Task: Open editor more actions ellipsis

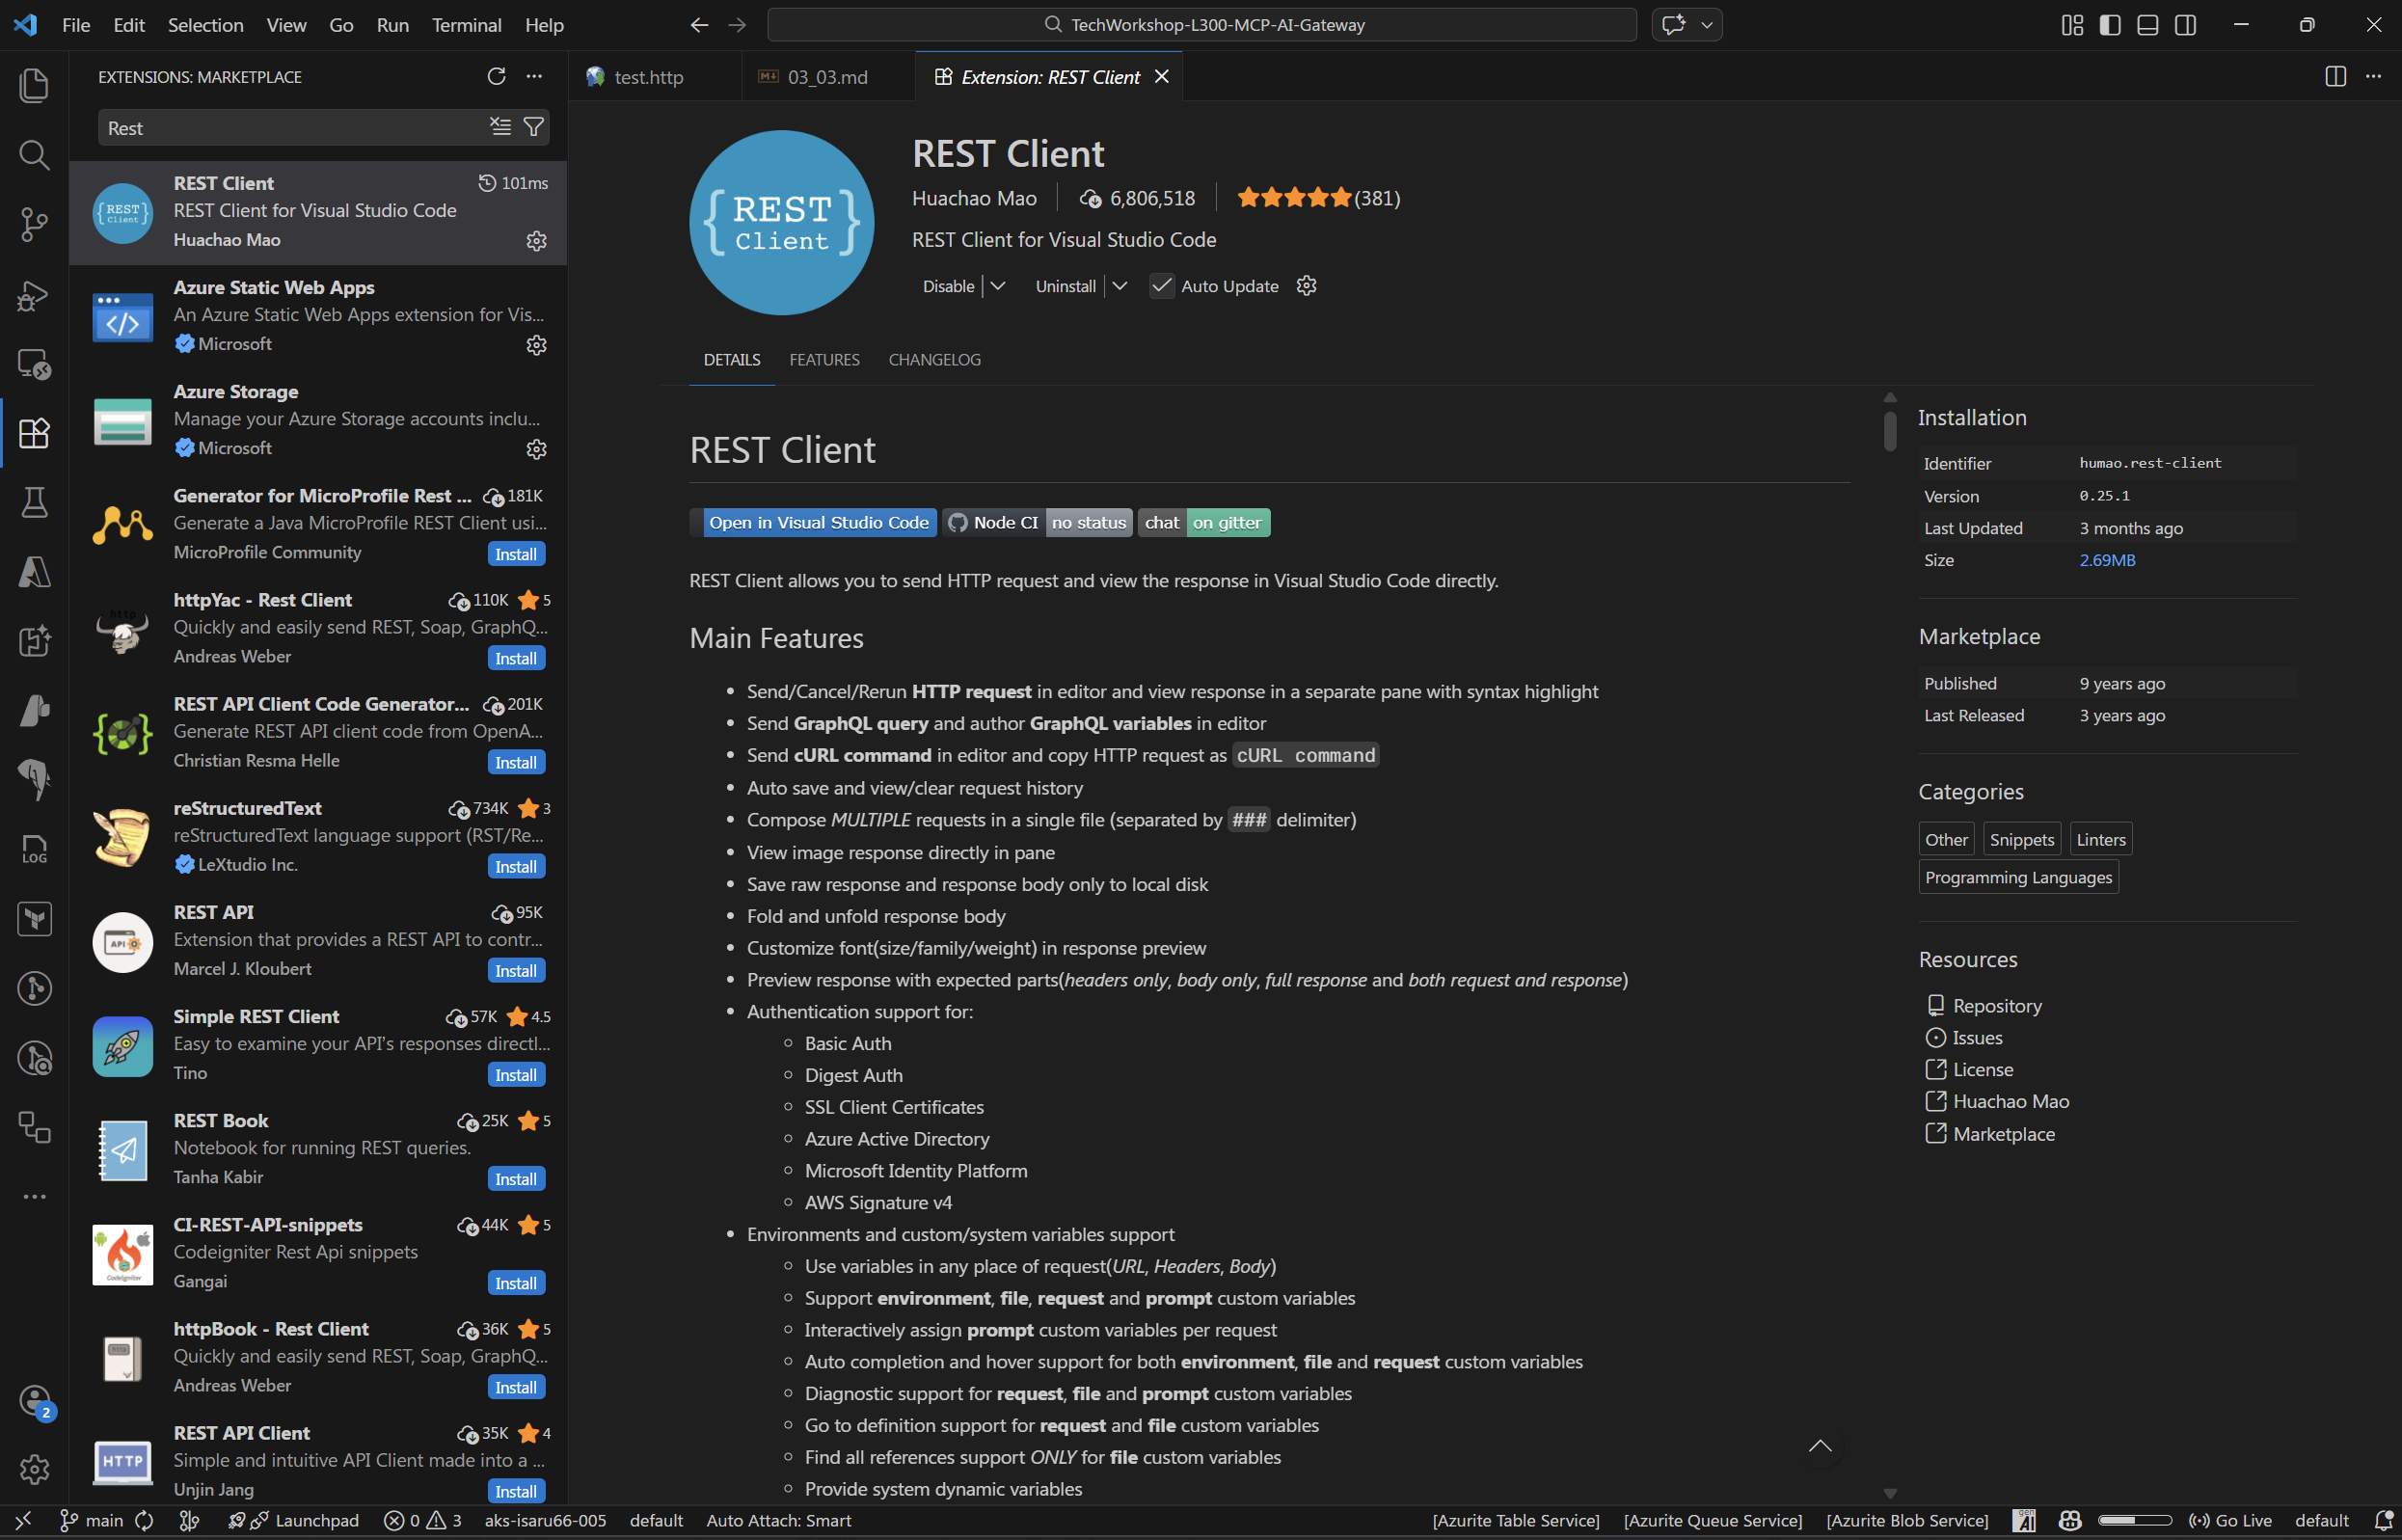Action: point(2373,76)
